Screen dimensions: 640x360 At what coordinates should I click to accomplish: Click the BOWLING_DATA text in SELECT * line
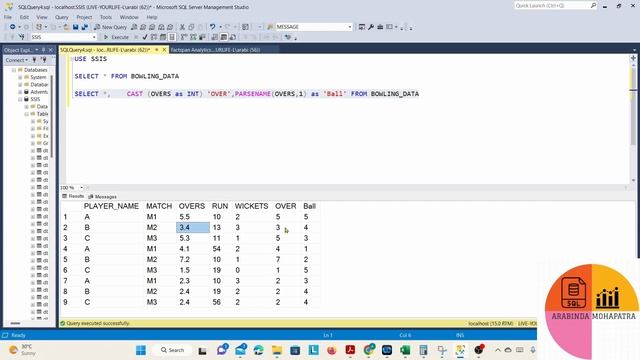tap(155, 76)
